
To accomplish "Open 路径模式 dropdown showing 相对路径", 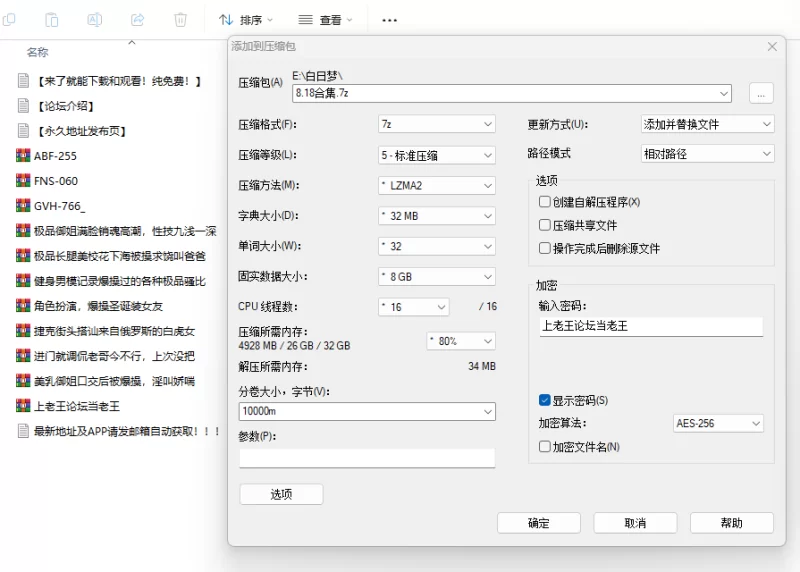I will (x=708, y=154).
